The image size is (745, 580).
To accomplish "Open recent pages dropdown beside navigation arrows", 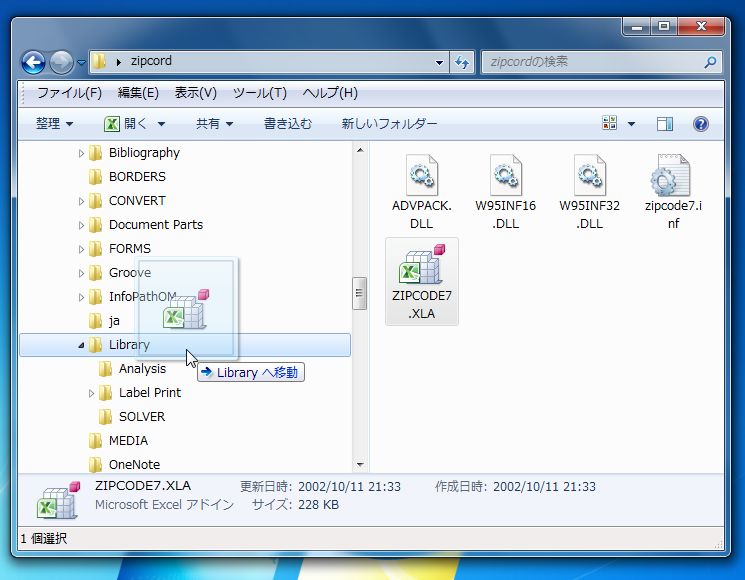I will pyautogui.click(x=81, y=62).
